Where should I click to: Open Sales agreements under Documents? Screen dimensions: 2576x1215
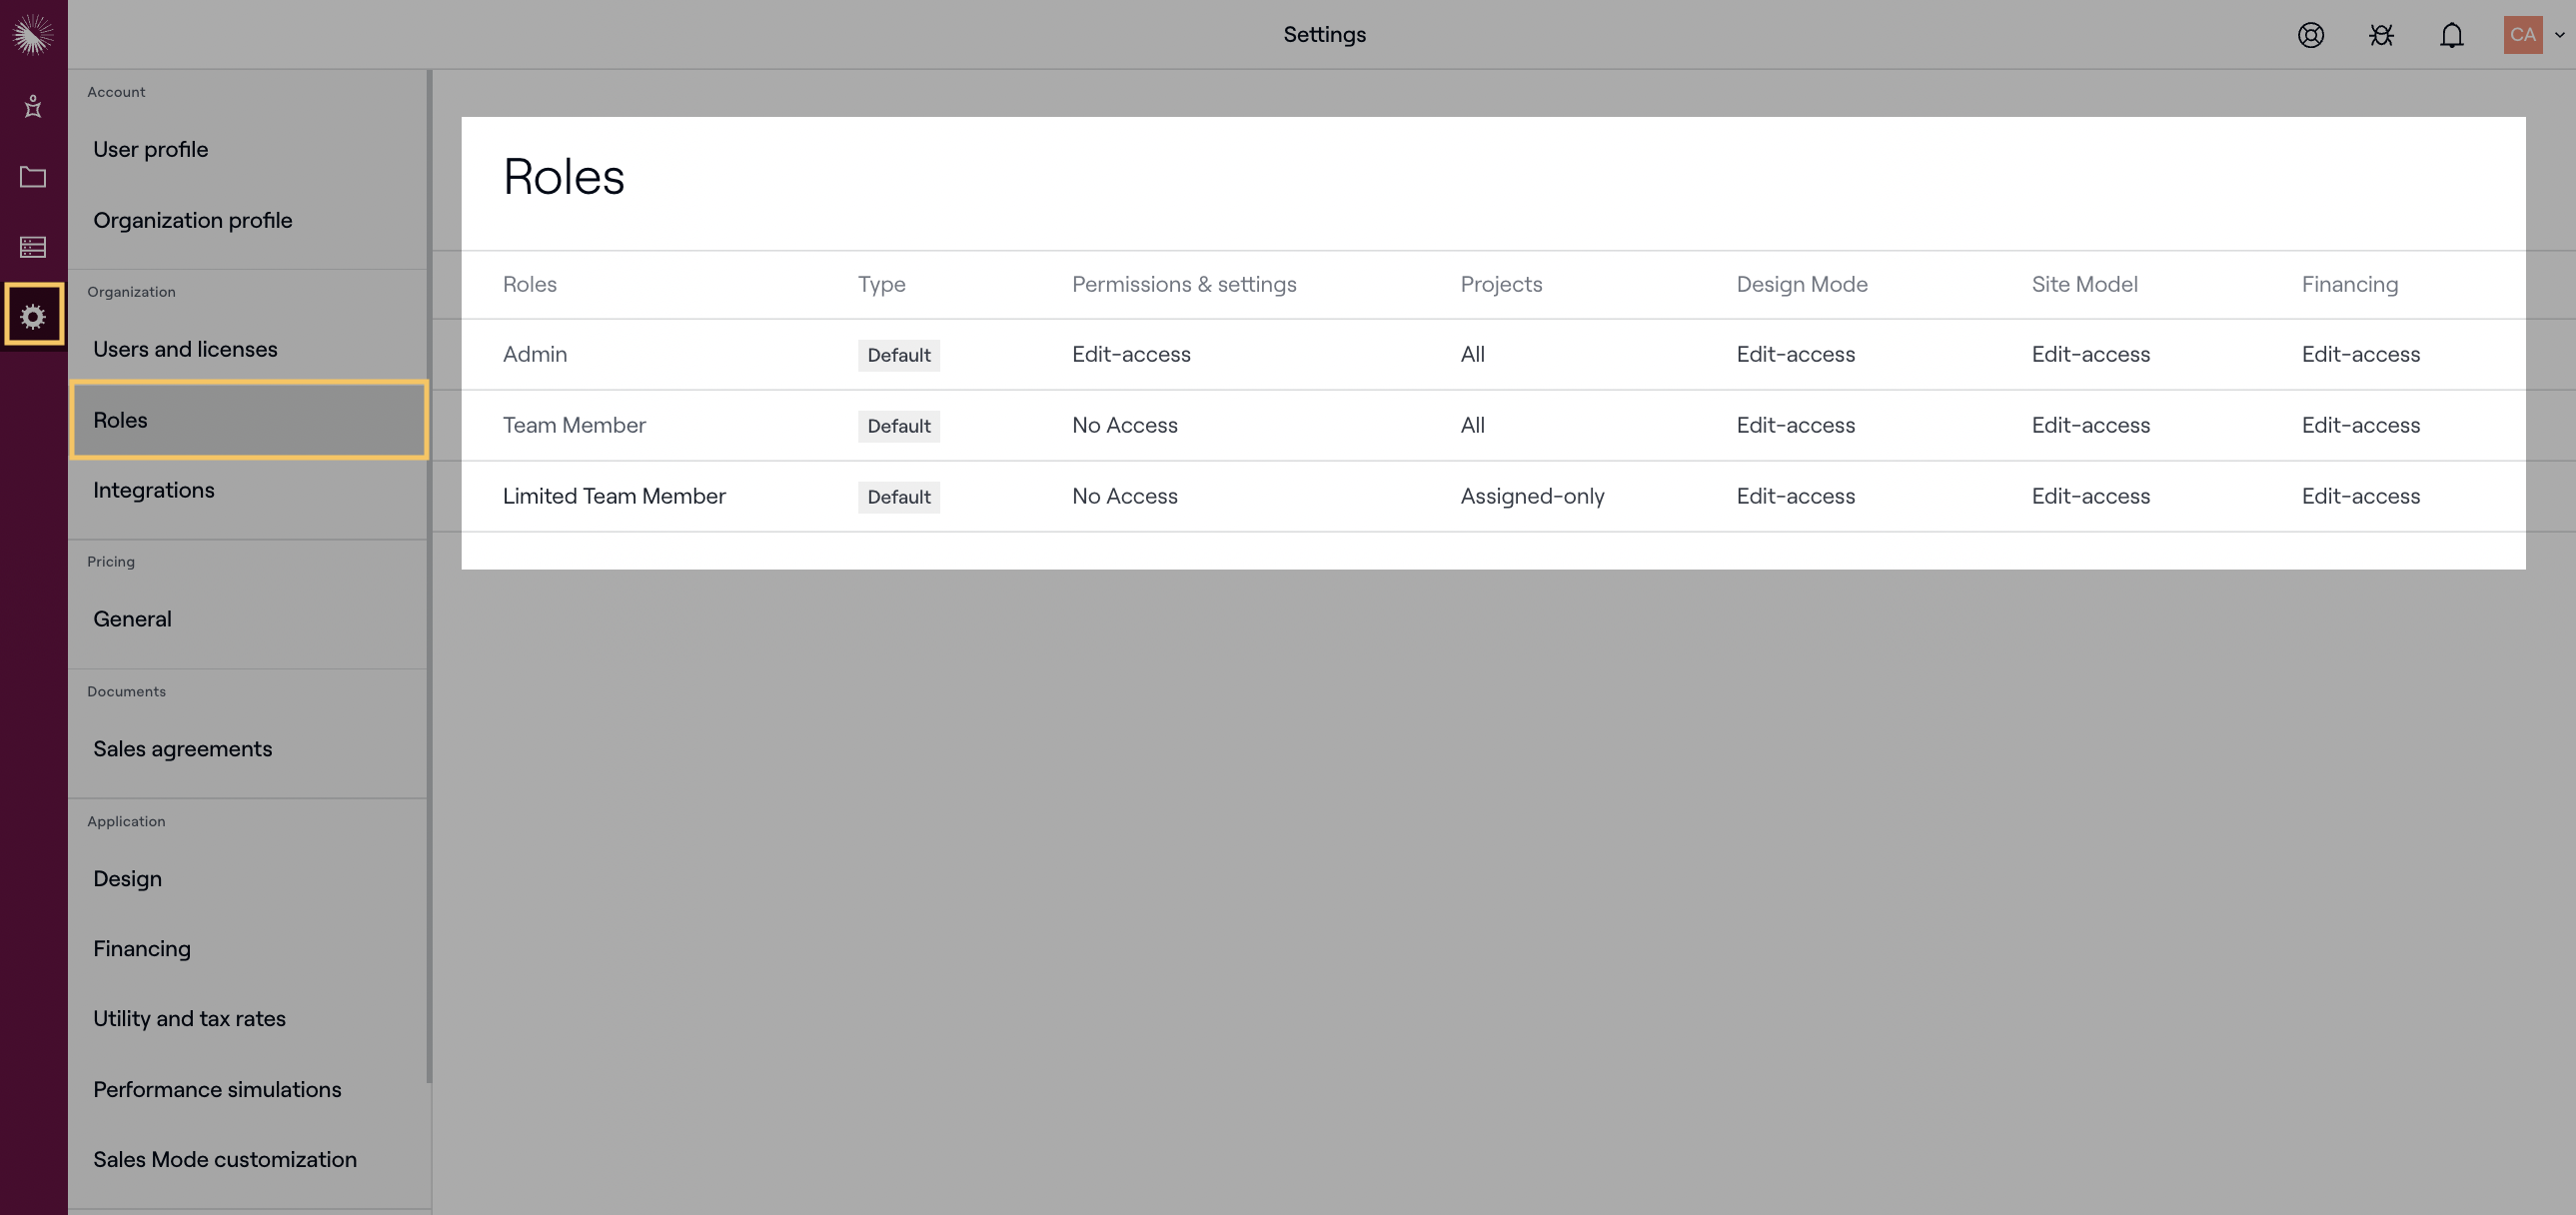tap(182, 749)
